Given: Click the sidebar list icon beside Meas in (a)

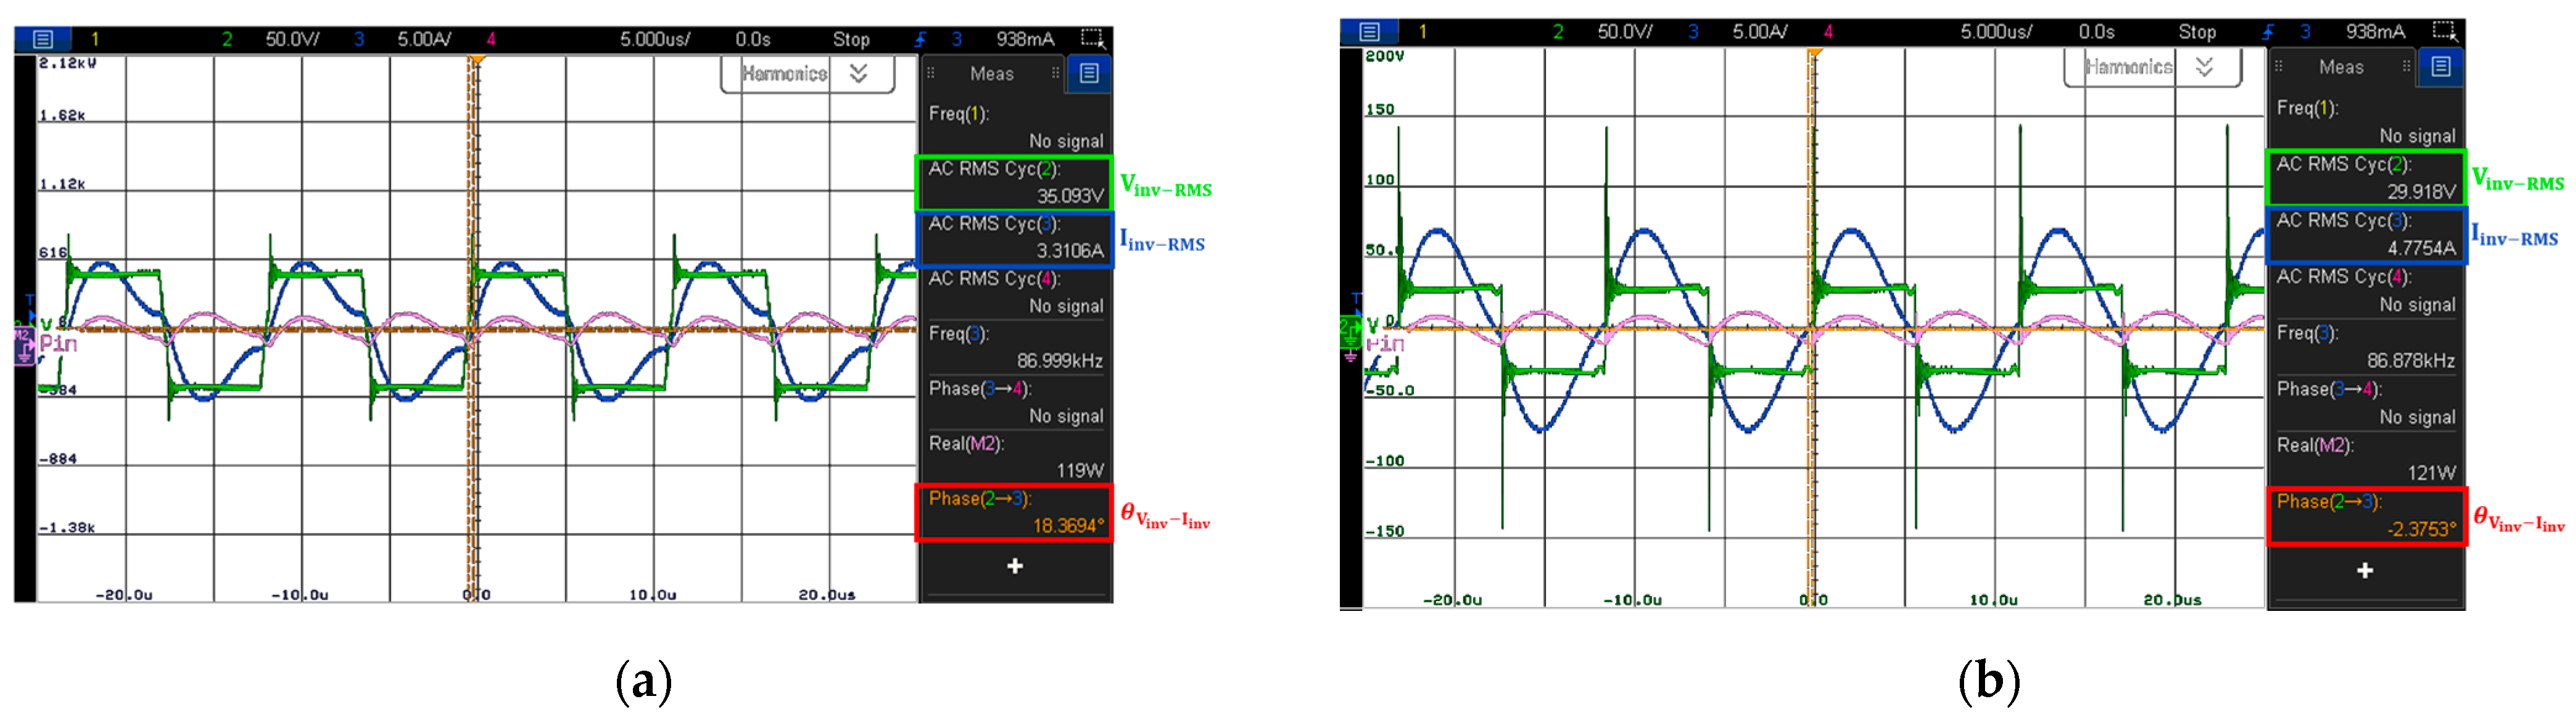Looking at the screenshot, I should tap(1089, 73).
